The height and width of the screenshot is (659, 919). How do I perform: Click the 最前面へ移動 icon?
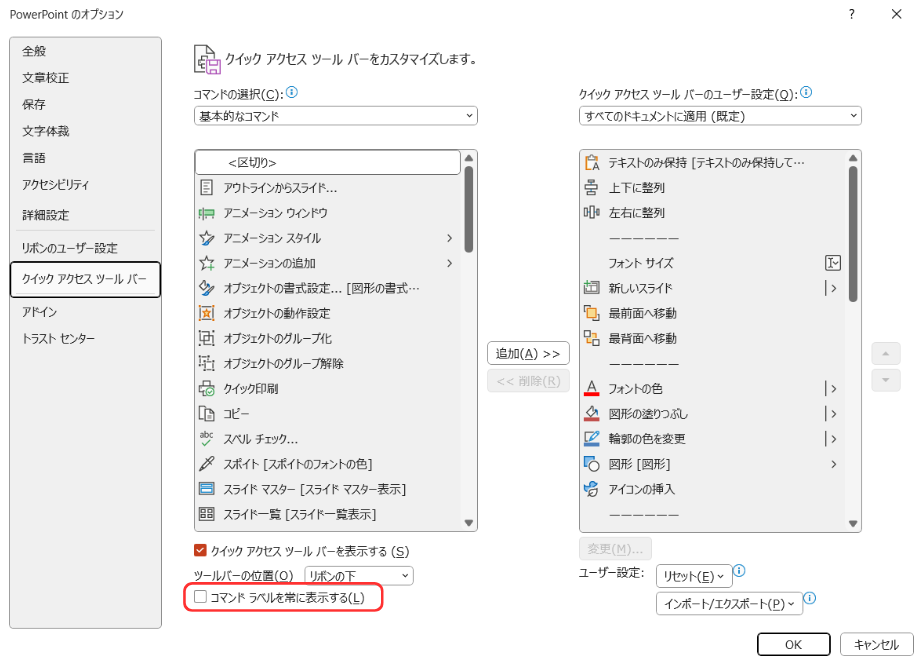pyautogui.click(x=591, y=313)
